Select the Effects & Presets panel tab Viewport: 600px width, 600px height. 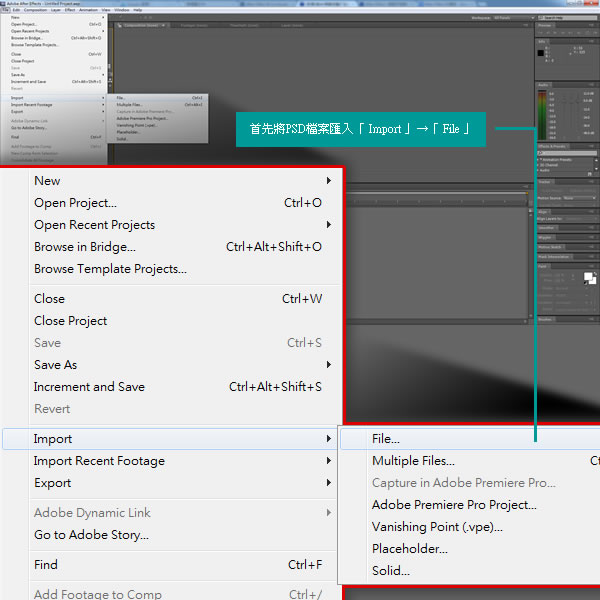click(553, 146)
